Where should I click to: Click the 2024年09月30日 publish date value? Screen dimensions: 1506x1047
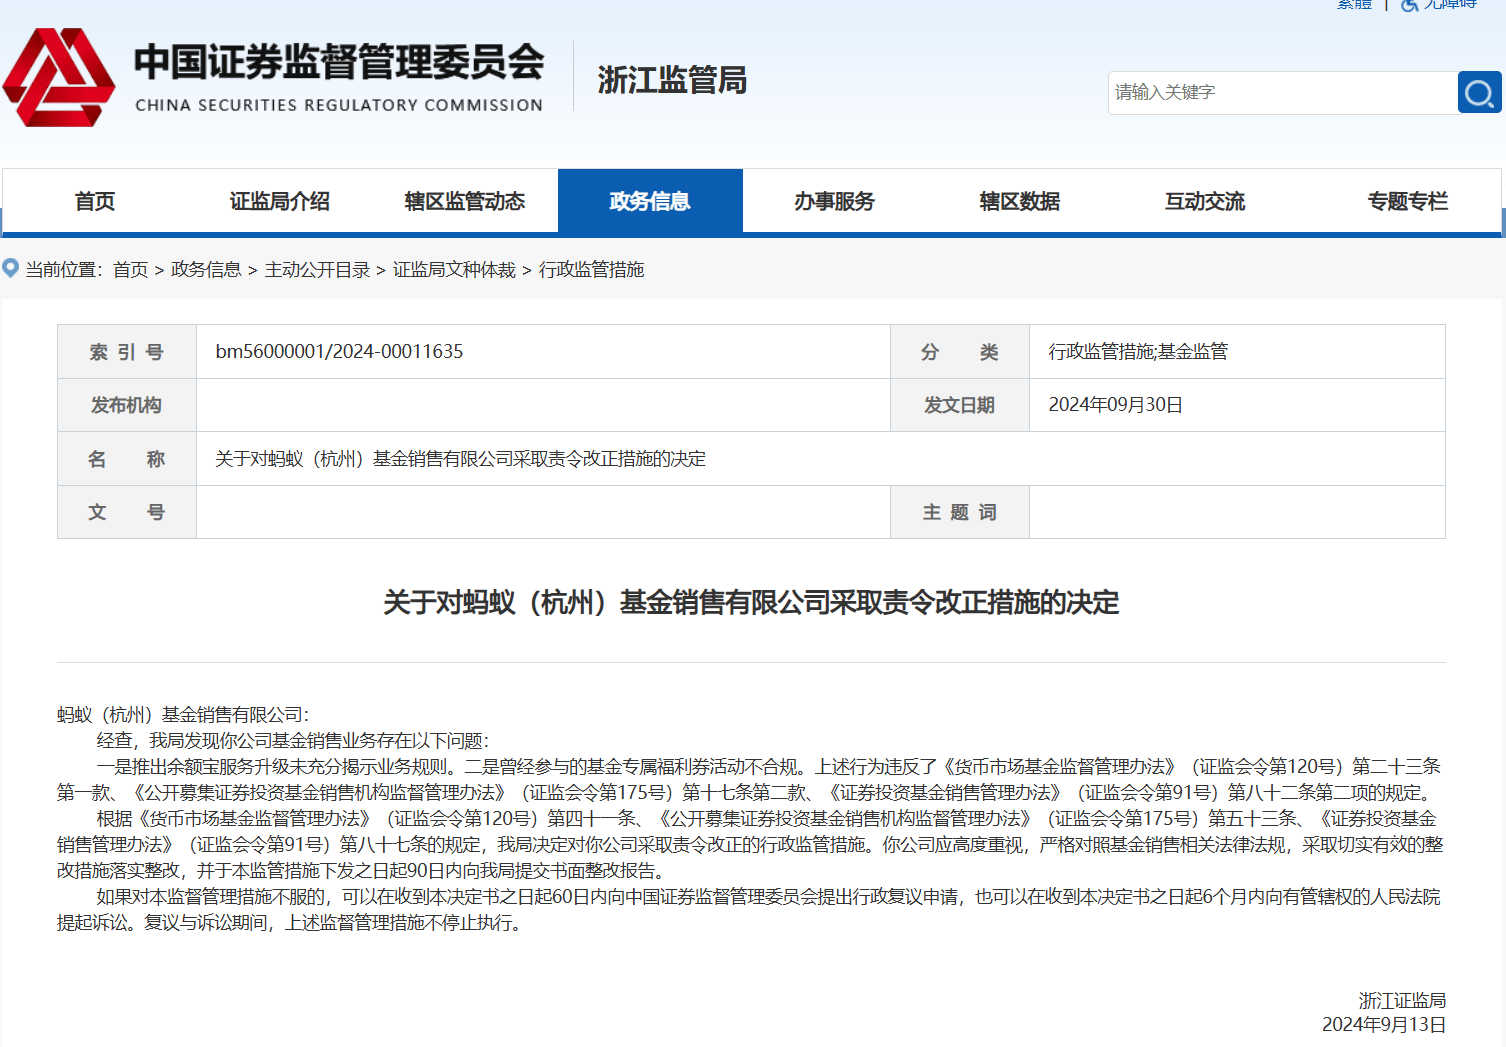coord(1115,405)
